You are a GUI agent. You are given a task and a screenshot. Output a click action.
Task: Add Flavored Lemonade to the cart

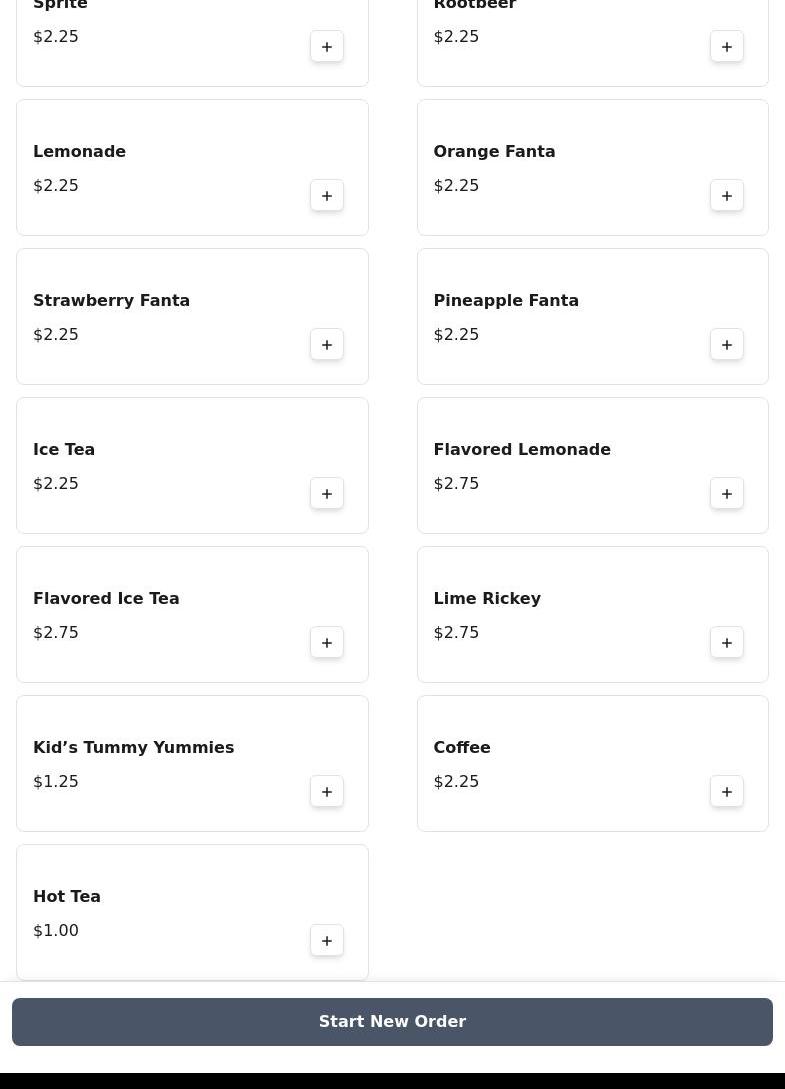tap(727, 494)
